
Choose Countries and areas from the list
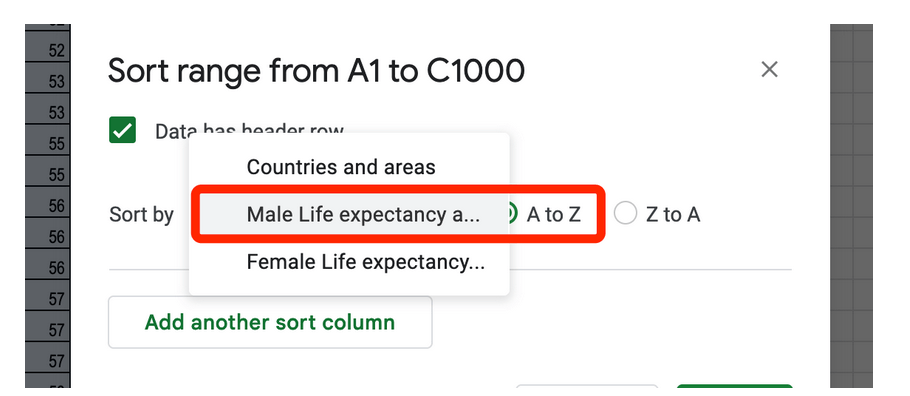[x=341, y=167]
